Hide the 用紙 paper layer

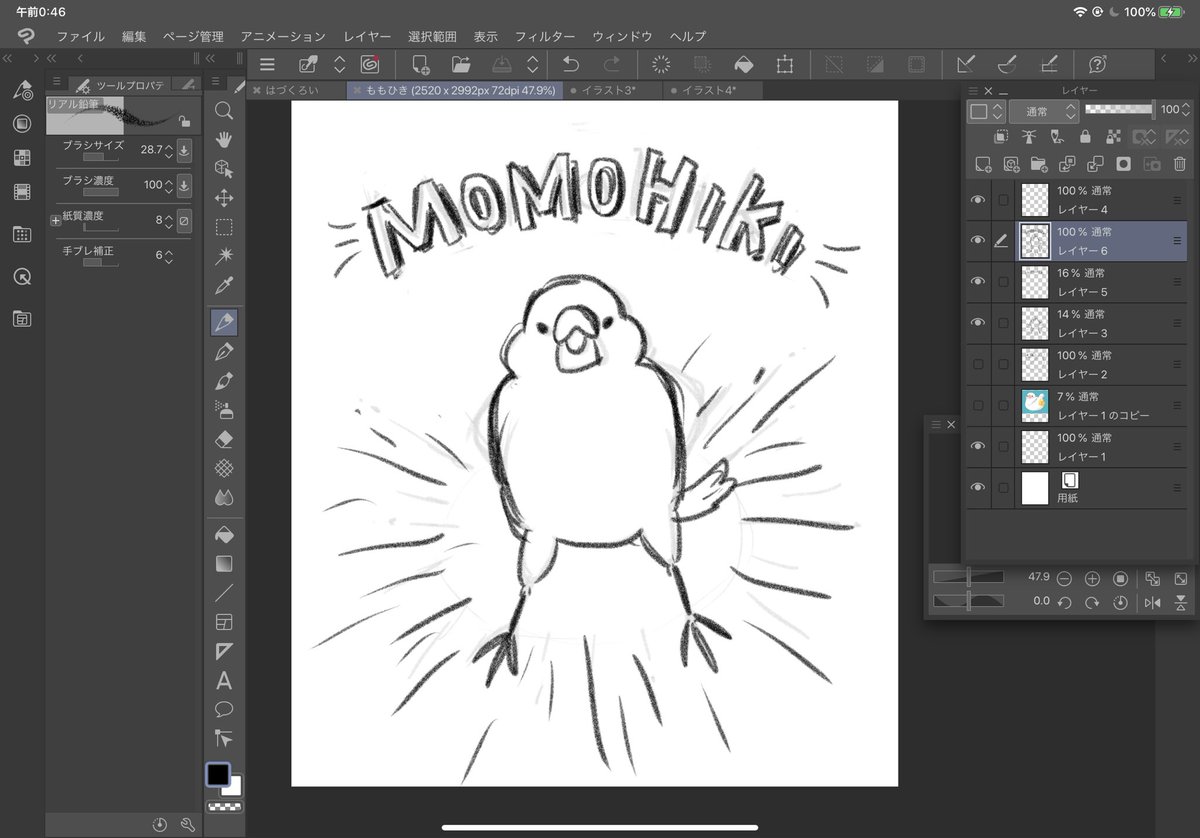tap(978, 487)
